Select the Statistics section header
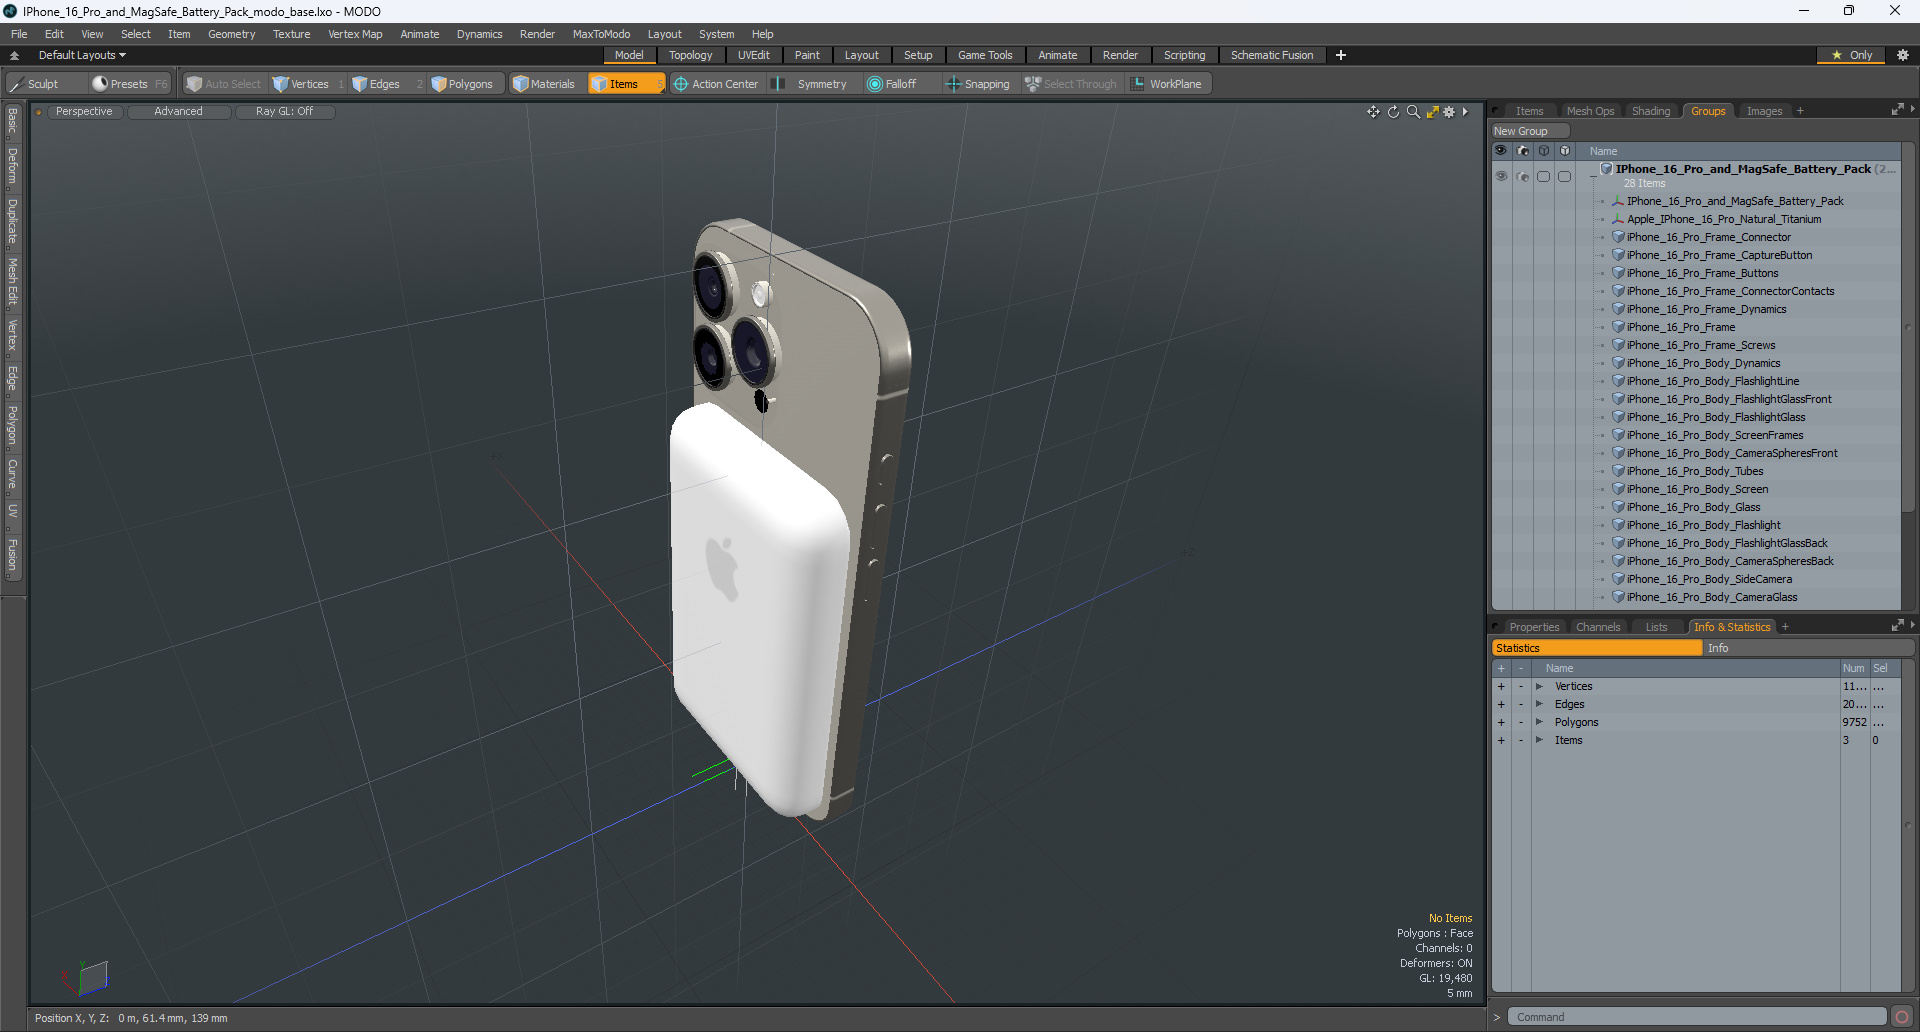 [x=1596, y=648]
